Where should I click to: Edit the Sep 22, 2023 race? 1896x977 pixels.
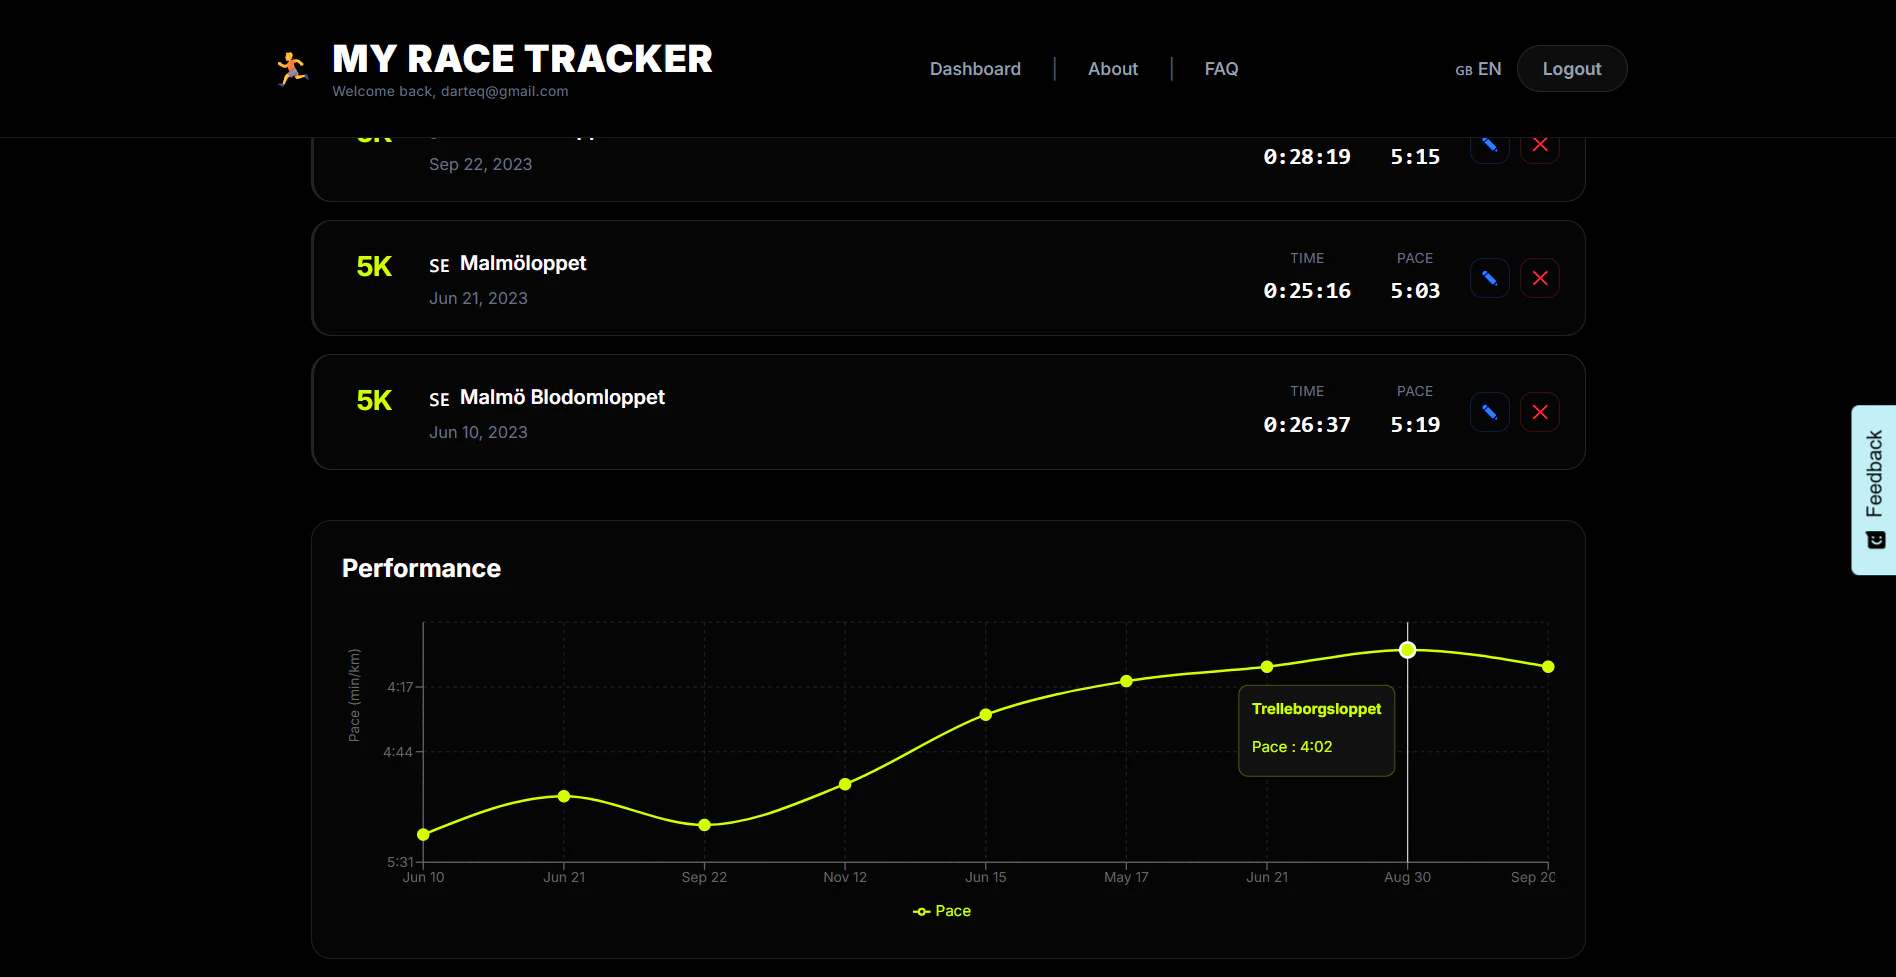pos(1489,144)
